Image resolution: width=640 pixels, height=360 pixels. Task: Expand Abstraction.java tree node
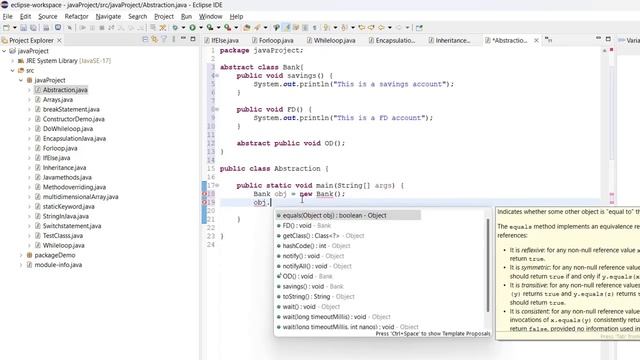coord(29,90)
